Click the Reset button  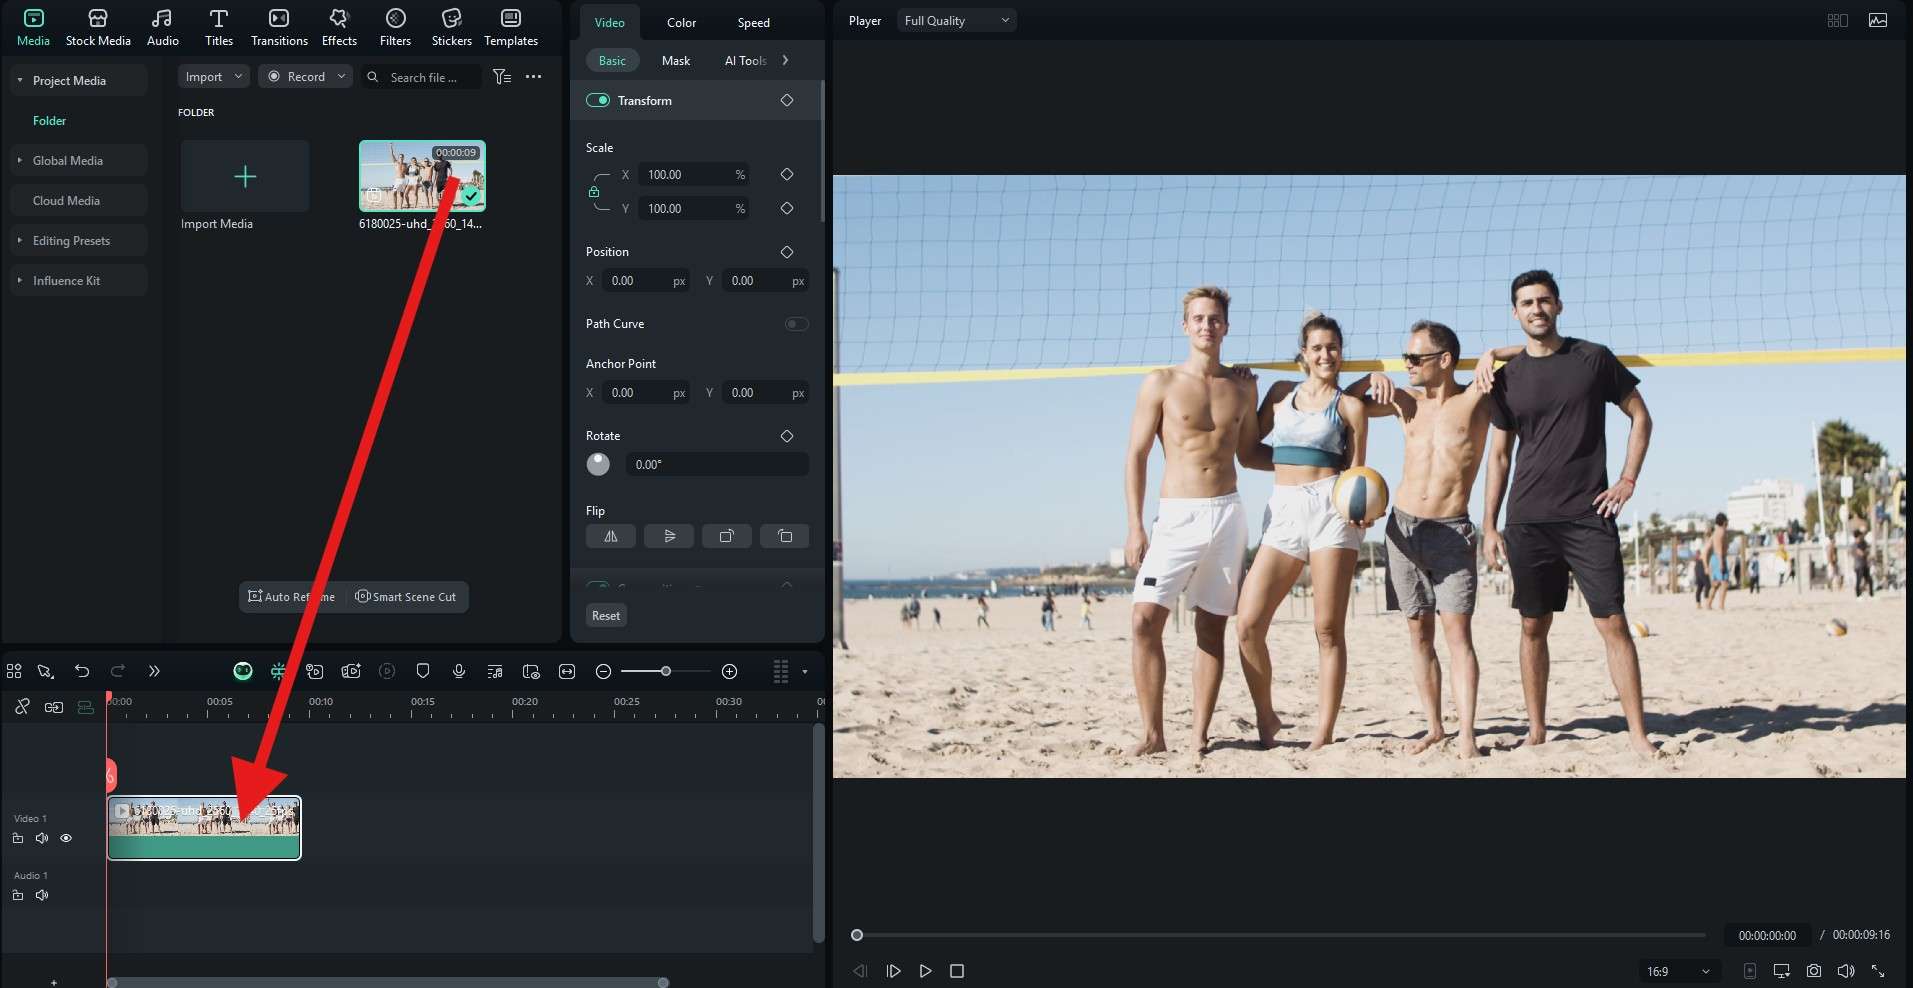[x=606, y=615]
